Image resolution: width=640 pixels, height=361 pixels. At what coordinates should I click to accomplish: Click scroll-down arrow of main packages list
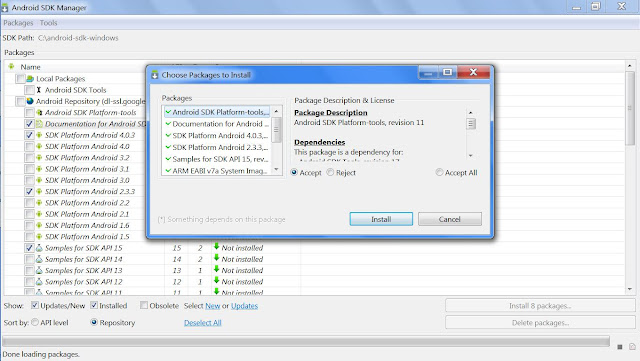(x=630, y=289)
